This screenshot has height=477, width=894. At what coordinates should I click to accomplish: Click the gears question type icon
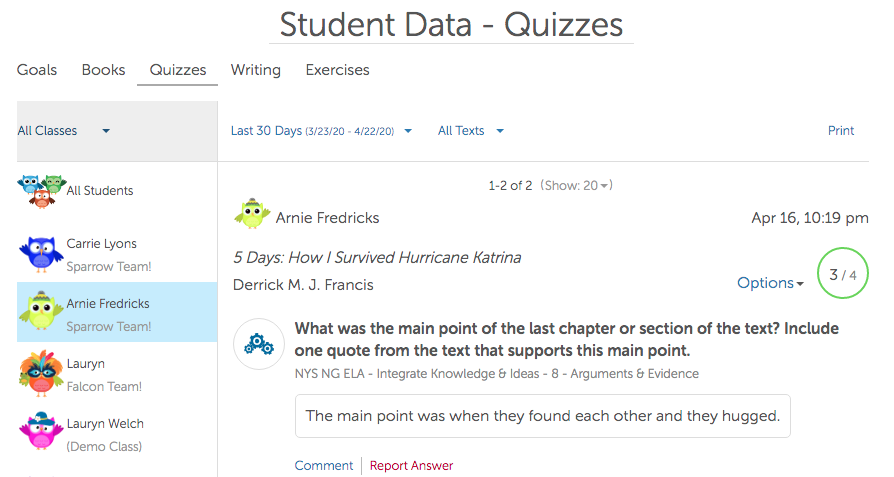tap(259, 345)
